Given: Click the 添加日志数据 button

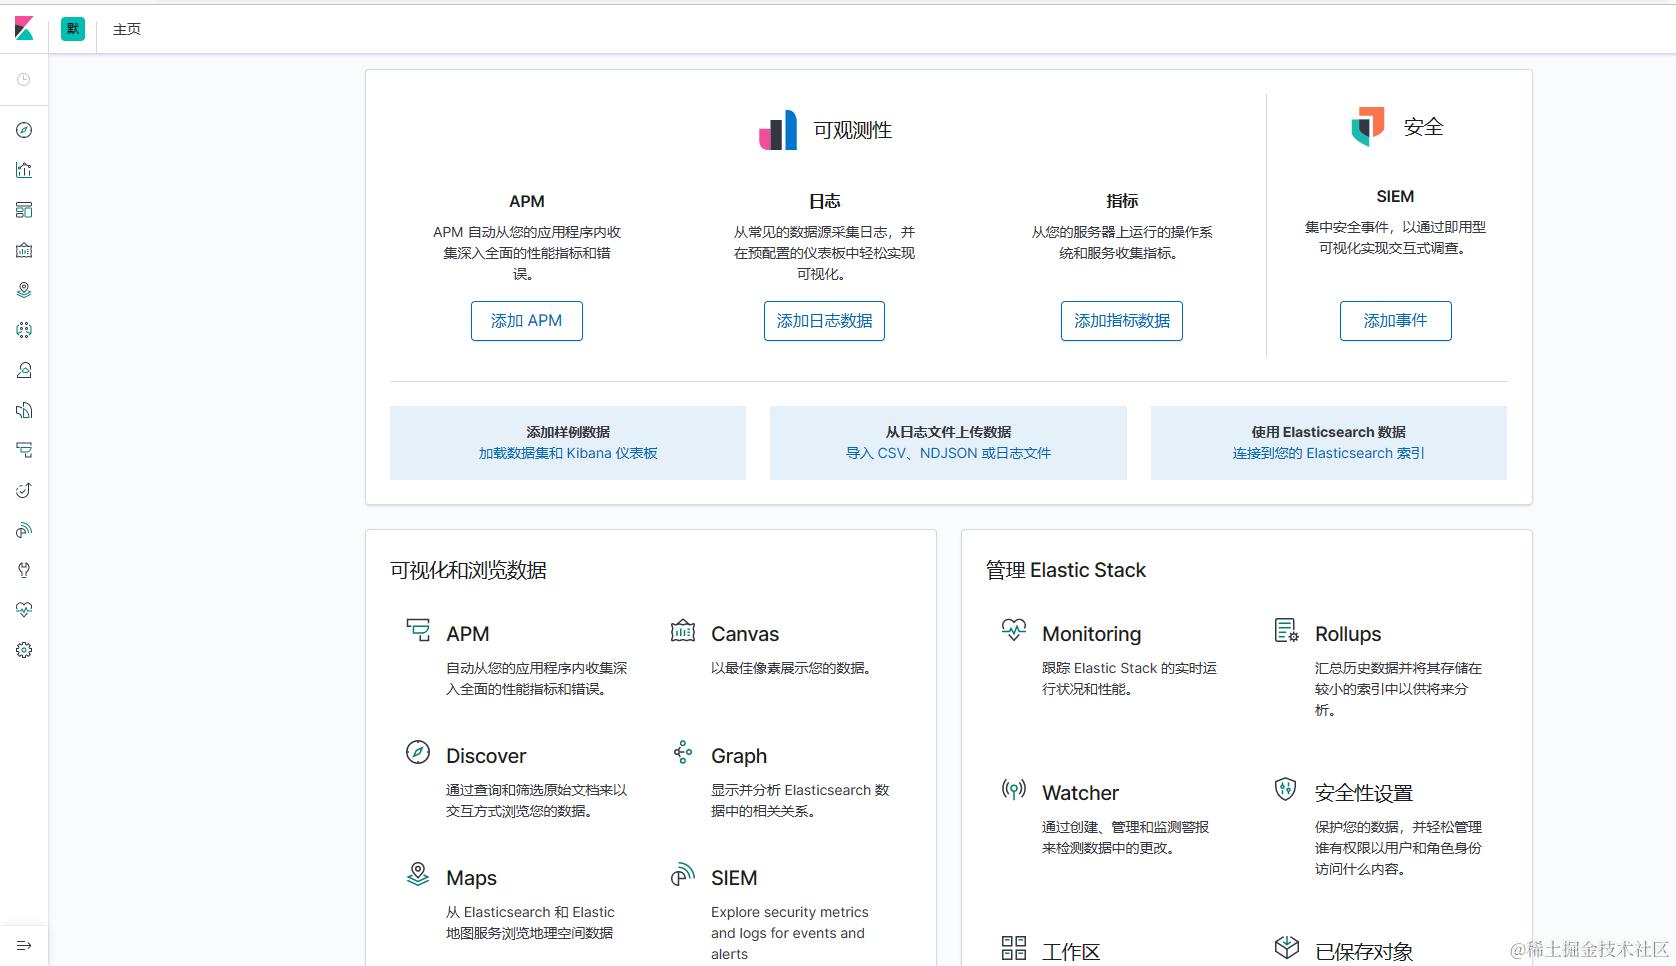Looking at the screenshot, I should point(824,321).
